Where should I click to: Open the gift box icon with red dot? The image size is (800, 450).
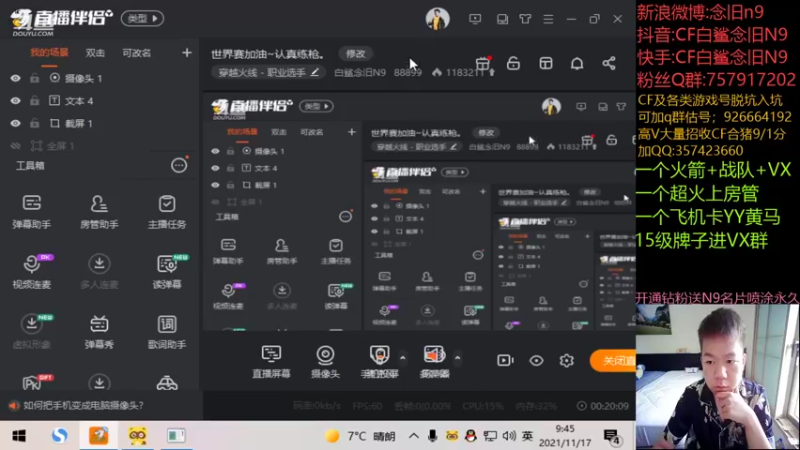click(x=483, y=63)
